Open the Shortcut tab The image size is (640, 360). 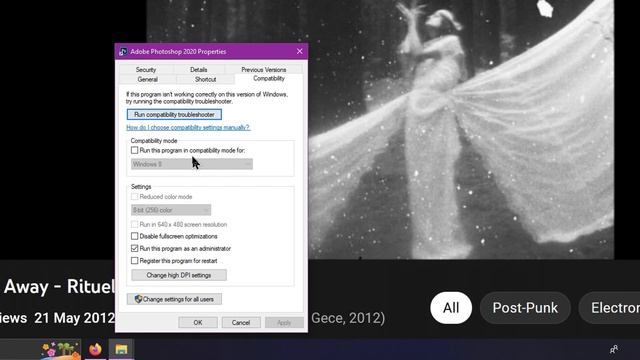pyautogui.click(x=205, y=79)
